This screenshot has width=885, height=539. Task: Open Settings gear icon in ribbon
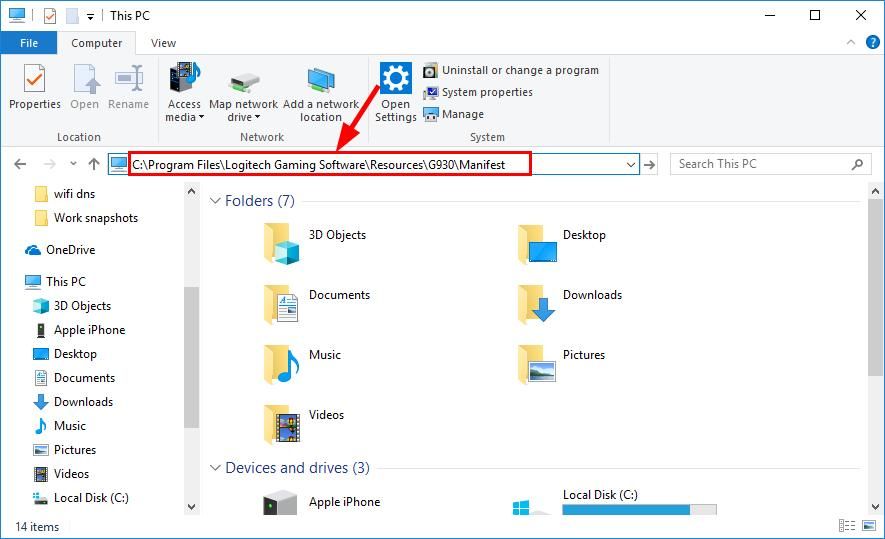[x=396, y=79]
